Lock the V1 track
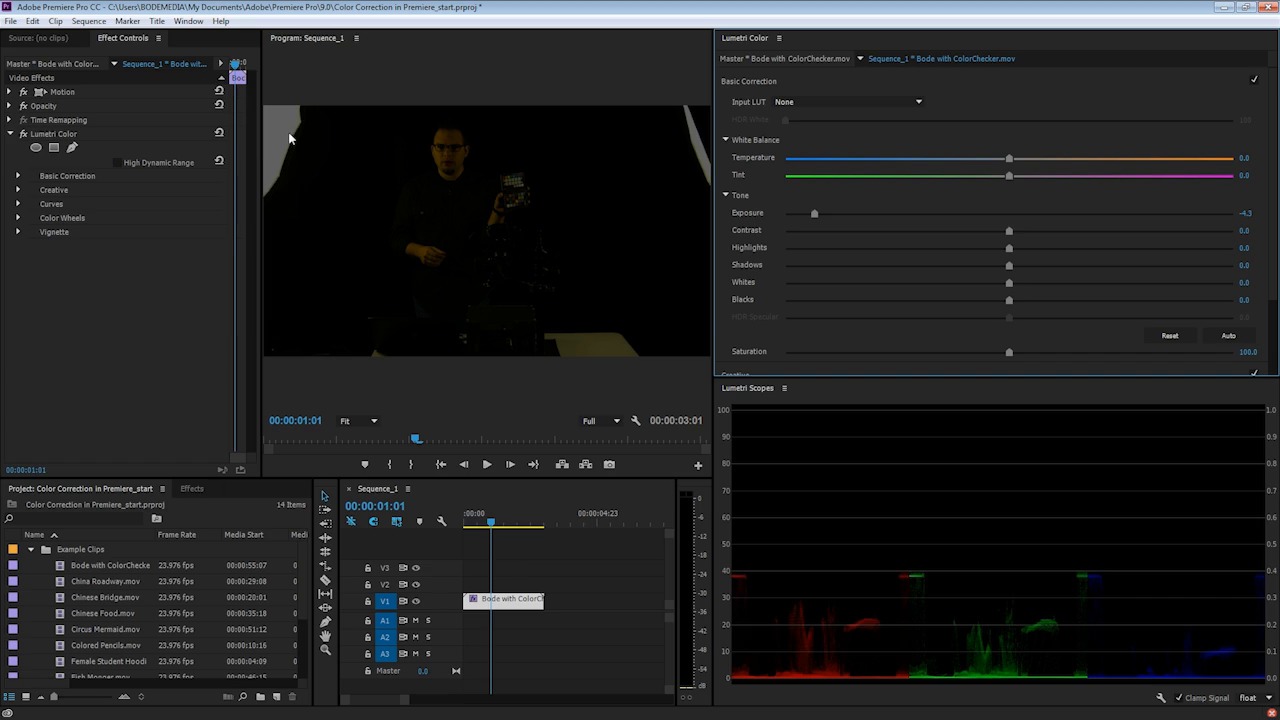 pos(367,601)
